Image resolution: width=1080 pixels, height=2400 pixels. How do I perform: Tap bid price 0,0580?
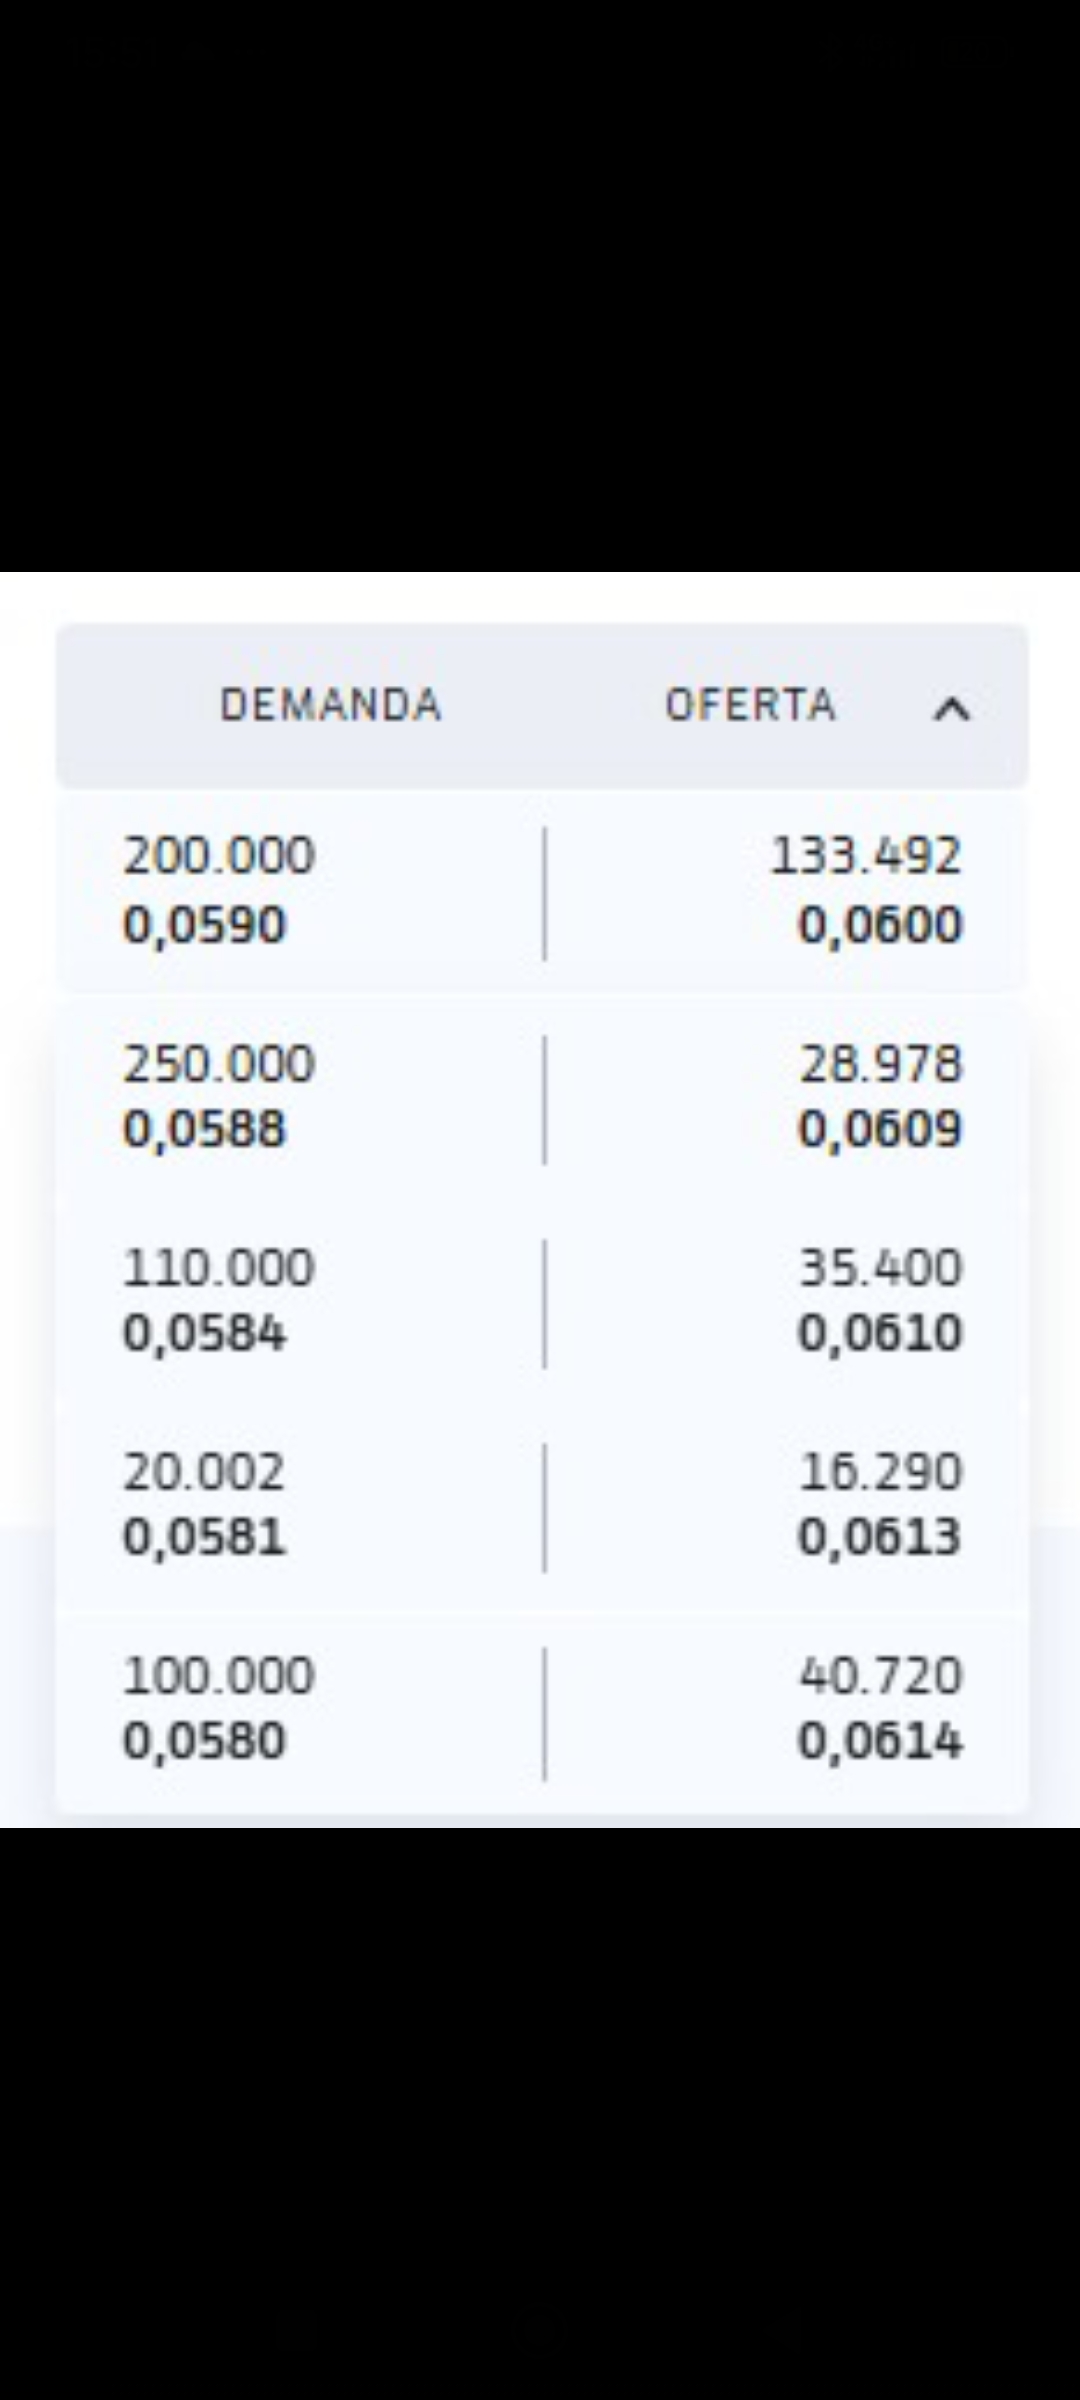click(204, 1742)
